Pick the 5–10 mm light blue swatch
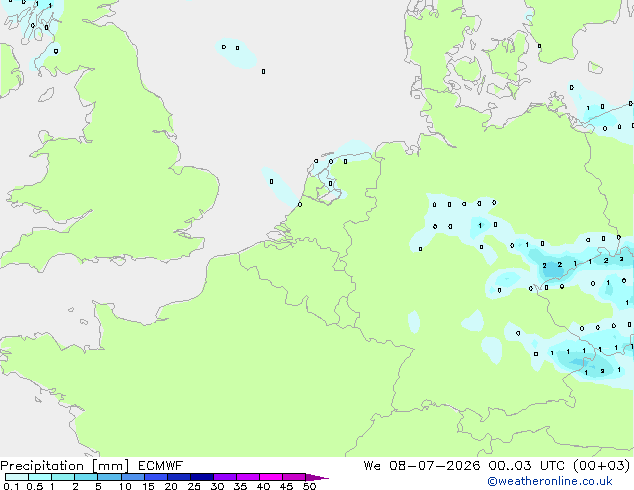 point(109,477)
